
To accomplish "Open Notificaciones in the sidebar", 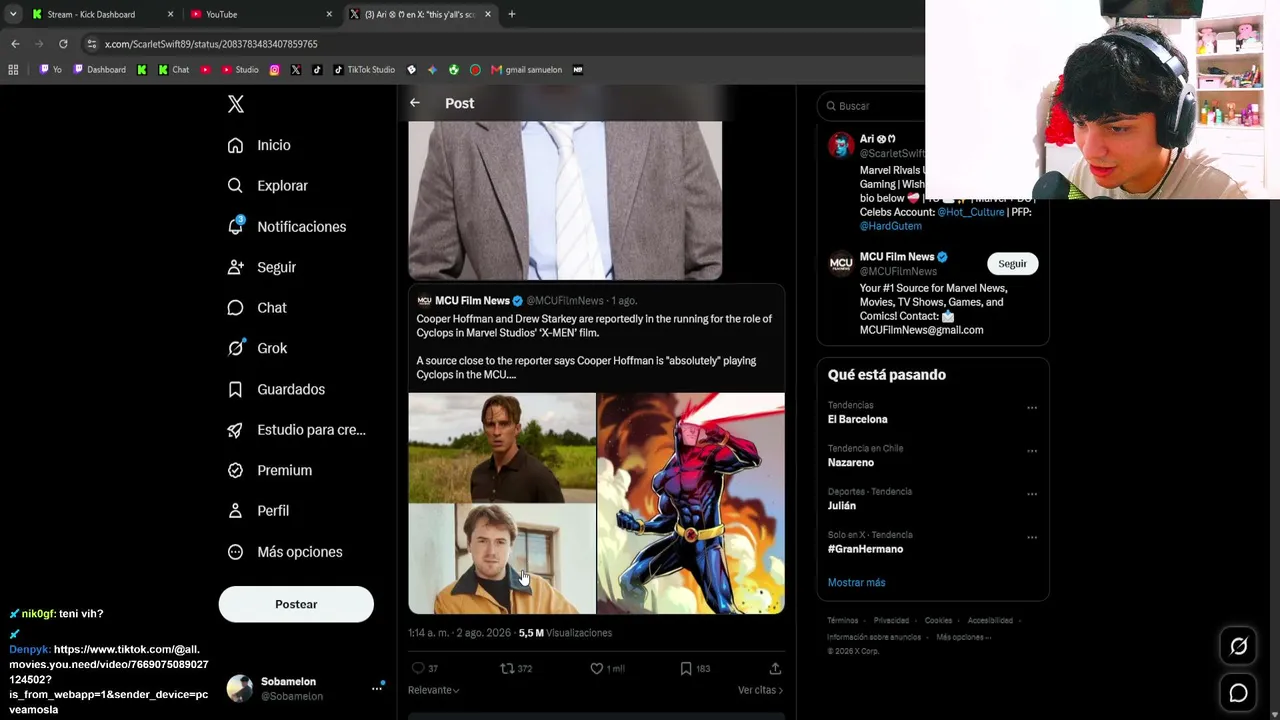I will click(x=286, y=227).
